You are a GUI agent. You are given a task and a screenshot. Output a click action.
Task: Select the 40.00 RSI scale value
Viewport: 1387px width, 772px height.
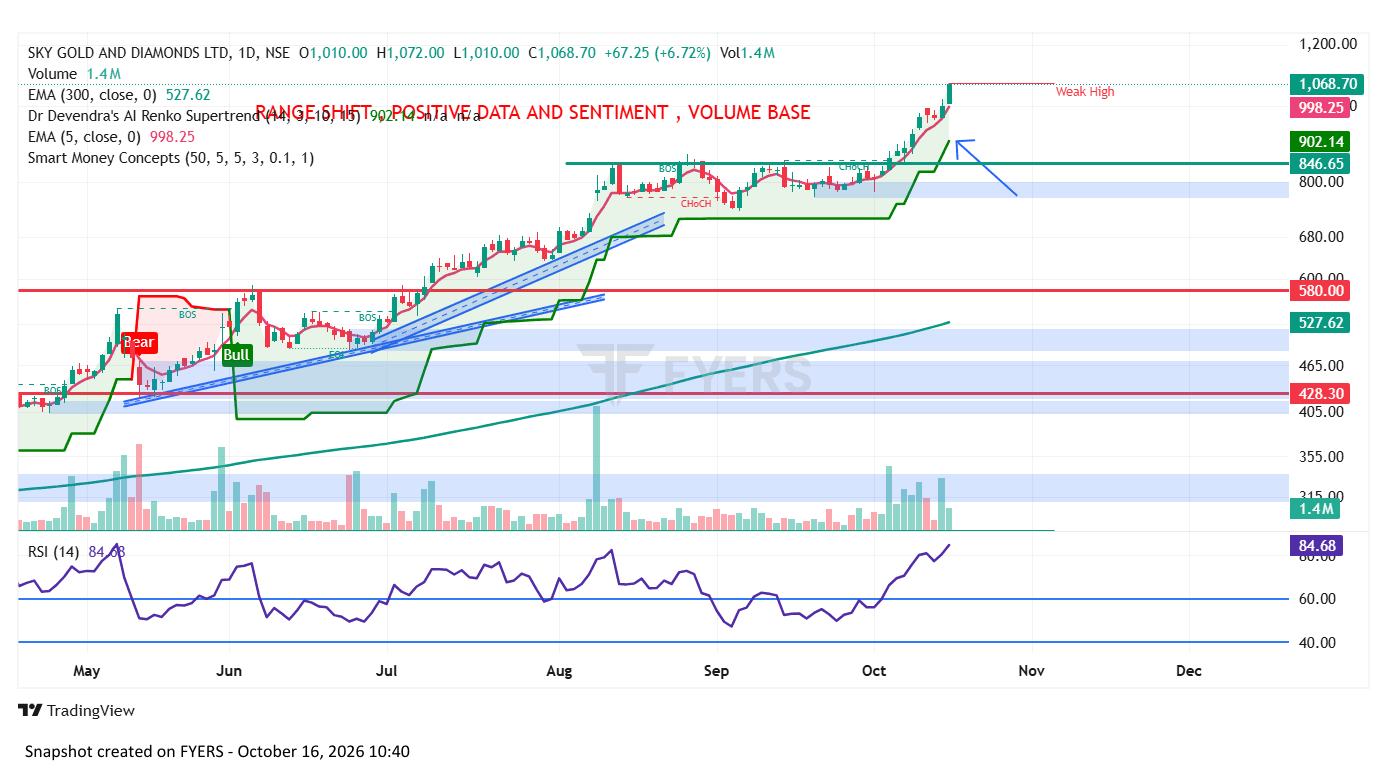(x=1317, y=643)
